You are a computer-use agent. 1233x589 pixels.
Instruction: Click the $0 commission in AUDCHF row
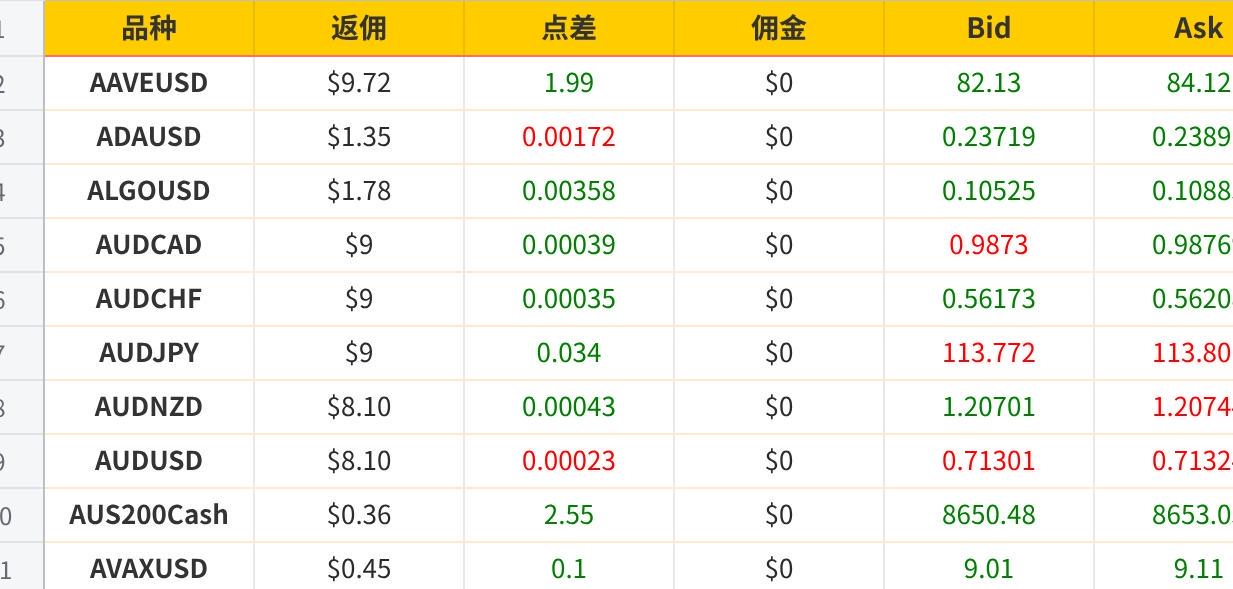click(x=779, y=299)
